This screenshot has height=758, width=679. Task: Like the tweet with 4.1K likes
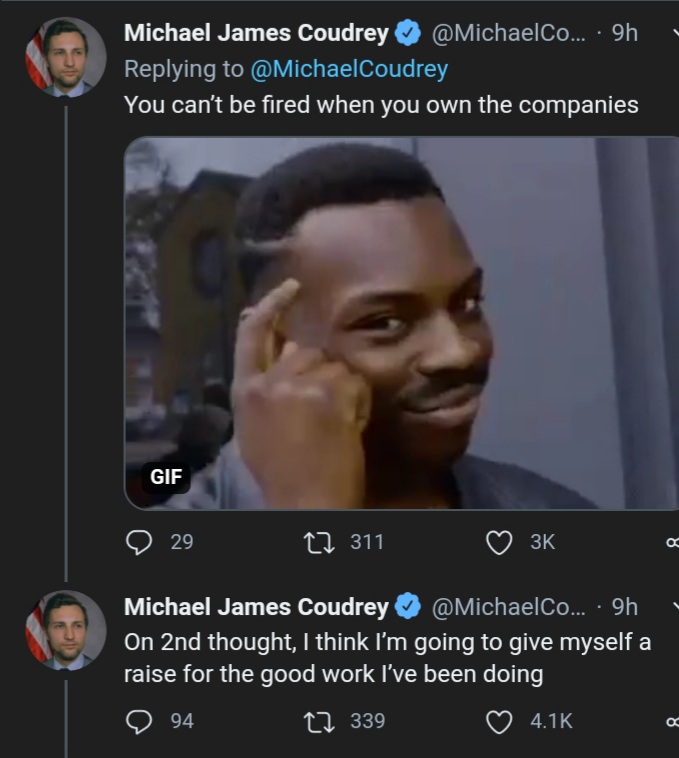click(499, 722)
